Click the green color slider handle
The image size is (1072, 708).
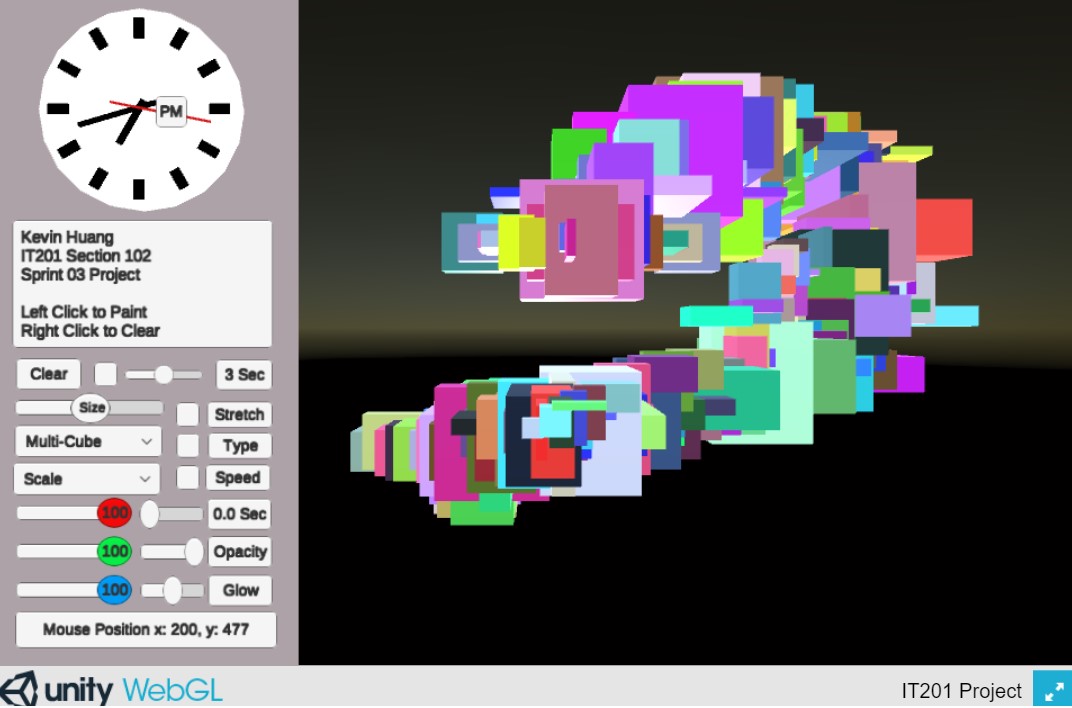(114, 552)
